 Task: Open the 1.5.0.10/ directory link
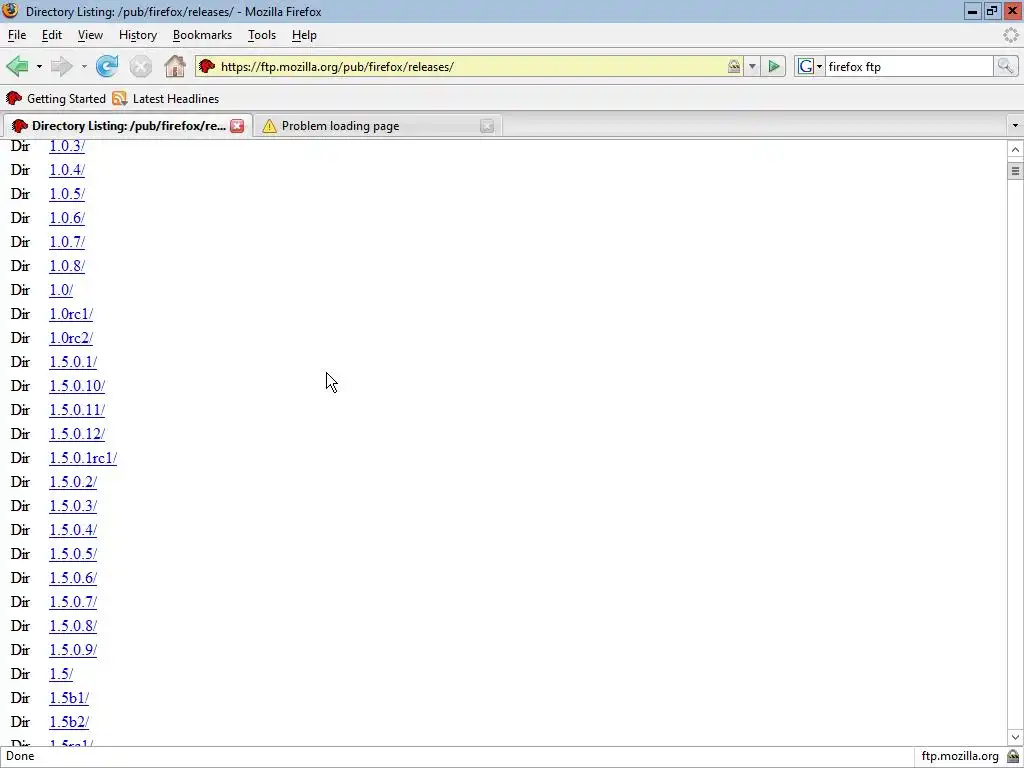77,386
